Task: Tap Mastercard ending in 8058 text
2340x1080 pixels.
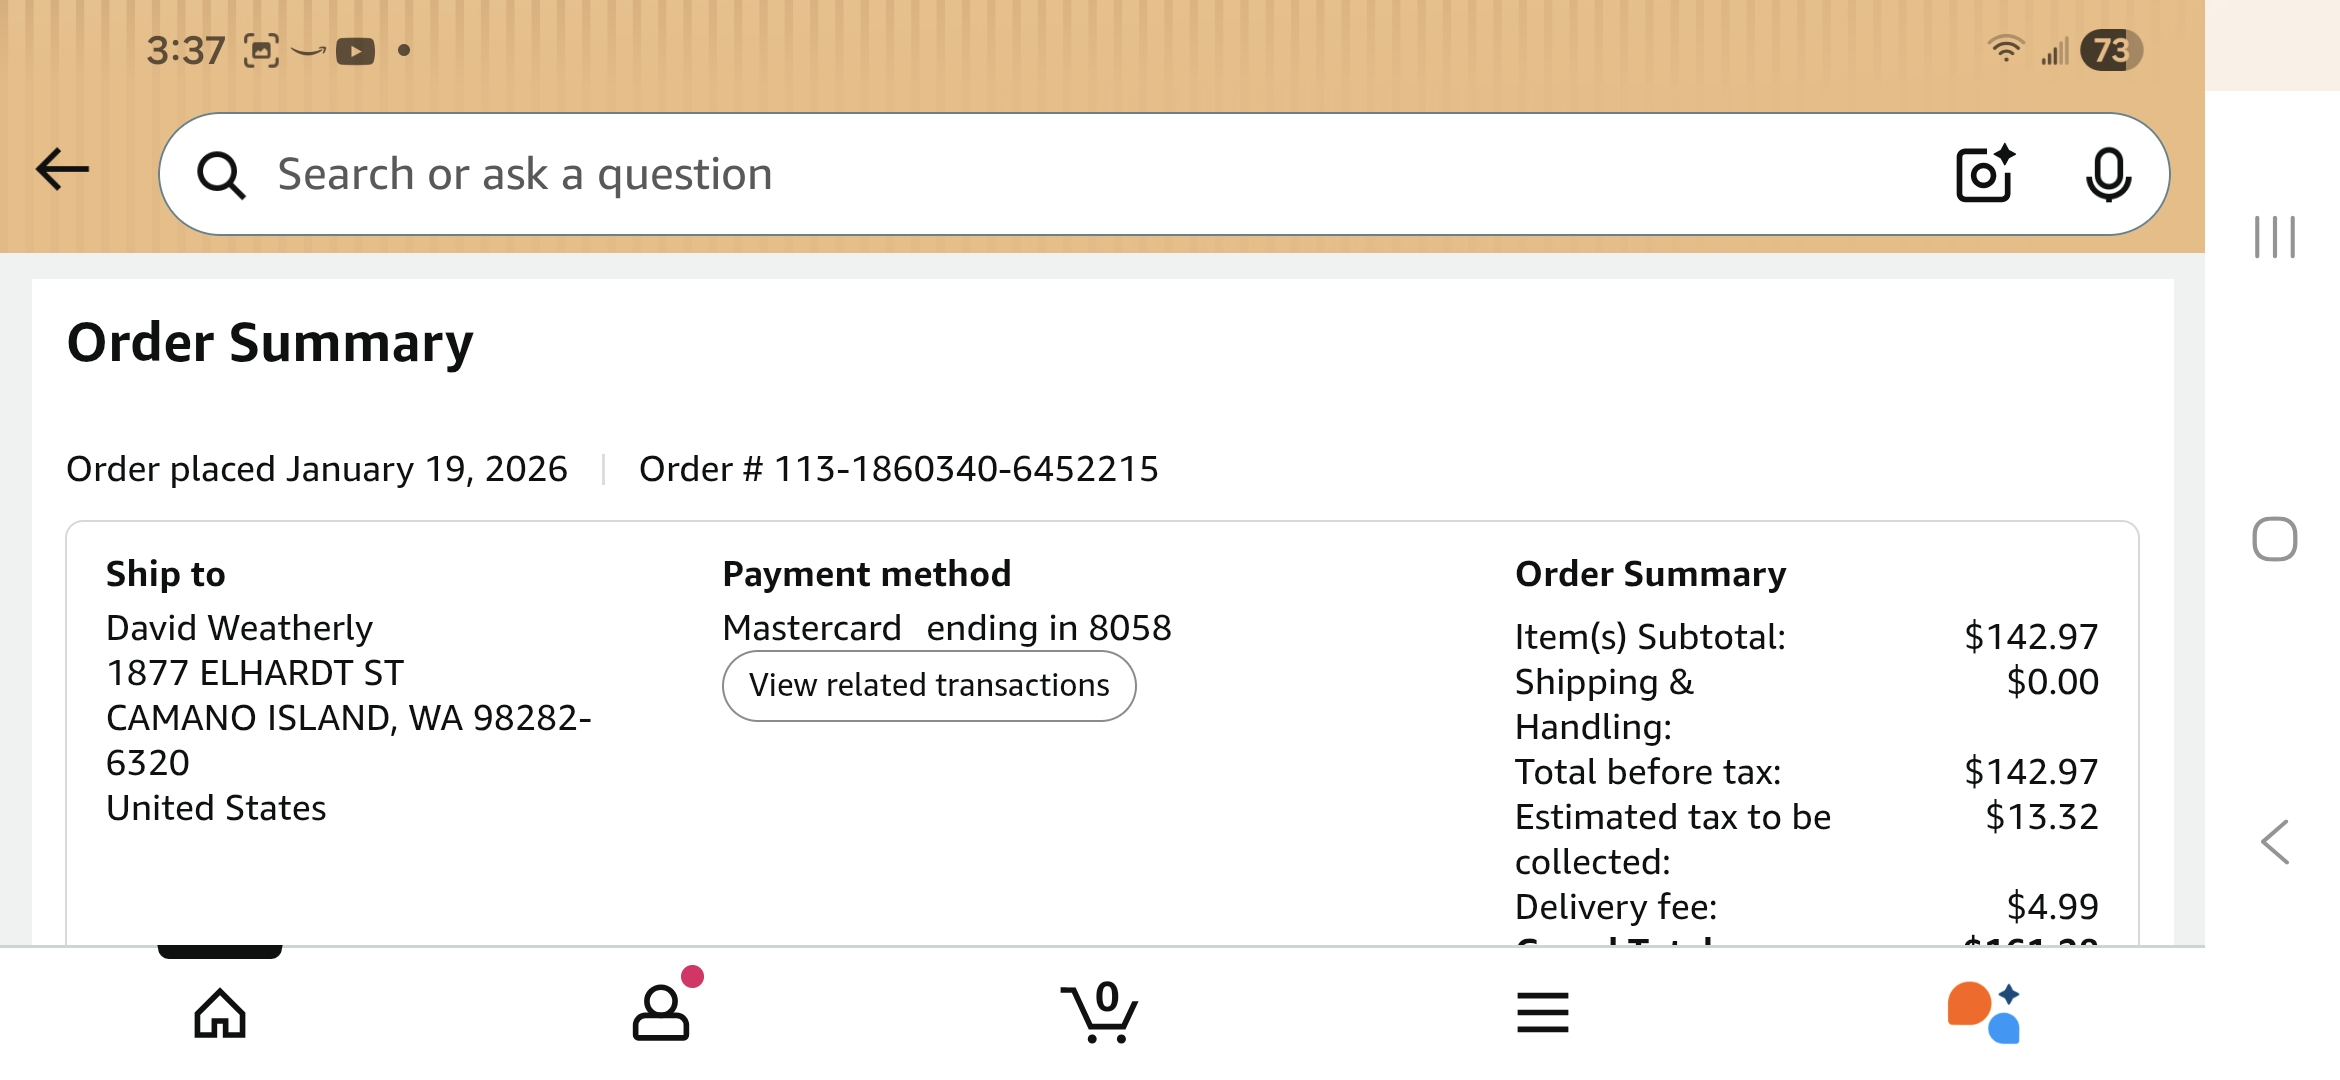Action: point(946,628)
